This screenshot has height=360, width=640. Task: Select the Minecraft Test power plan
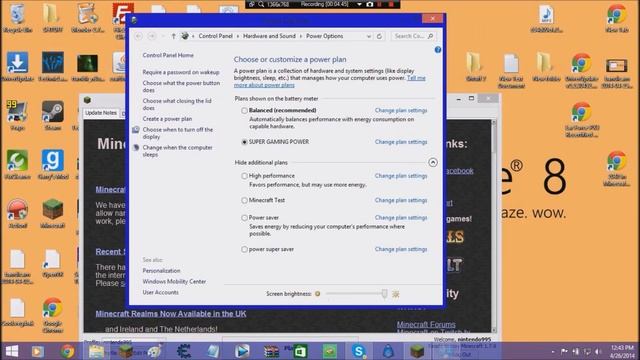click(244, 200)
